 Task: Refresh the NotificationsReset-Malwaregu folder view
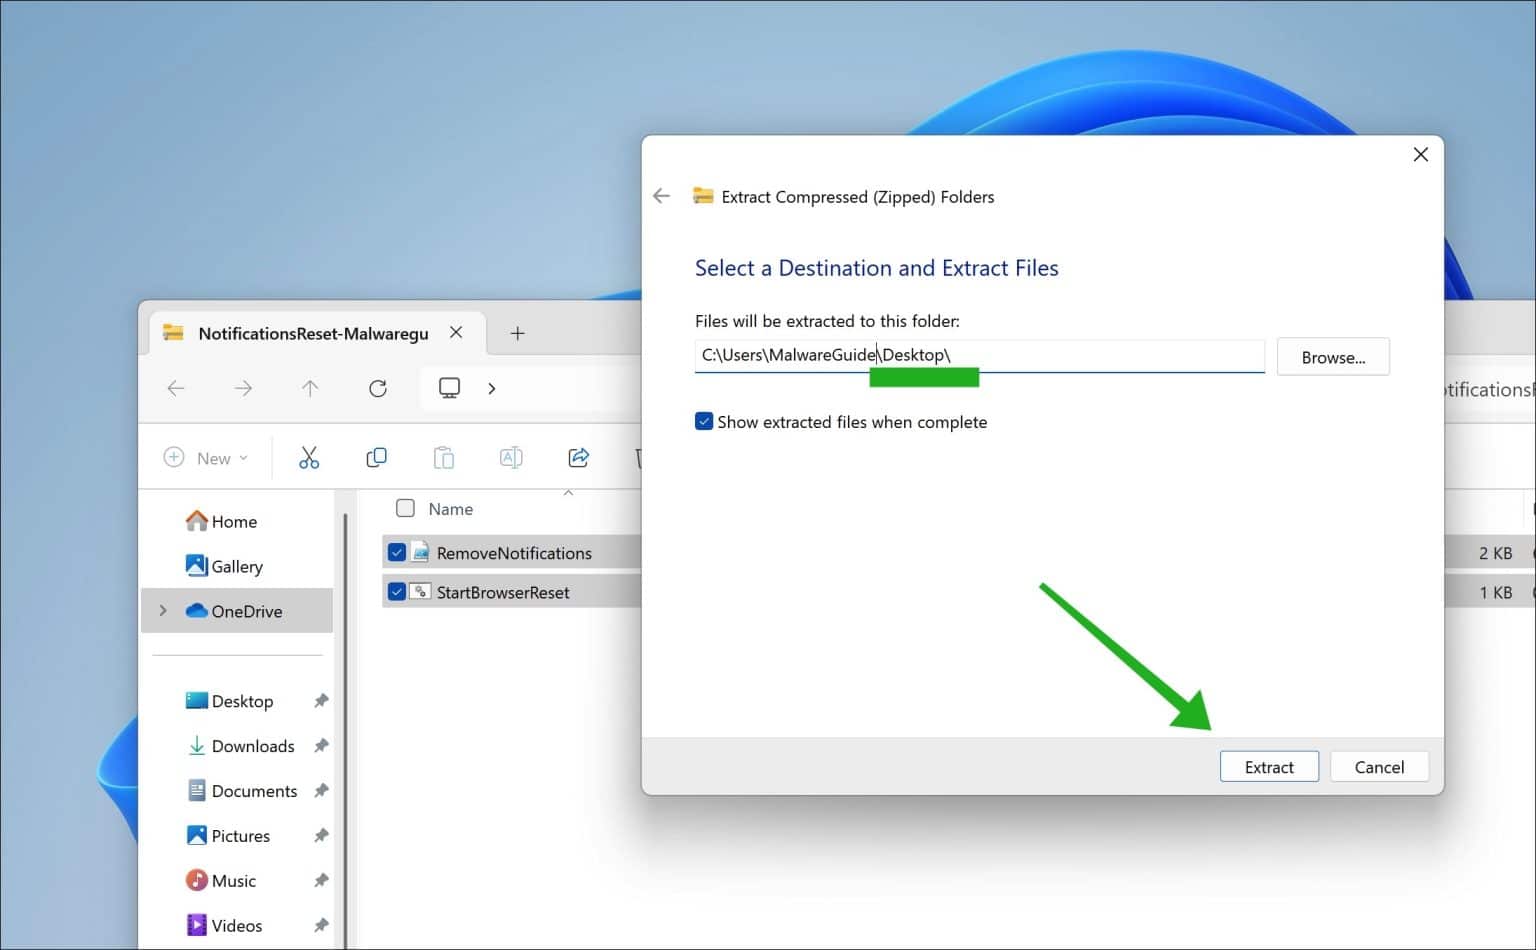pos(378,388)
